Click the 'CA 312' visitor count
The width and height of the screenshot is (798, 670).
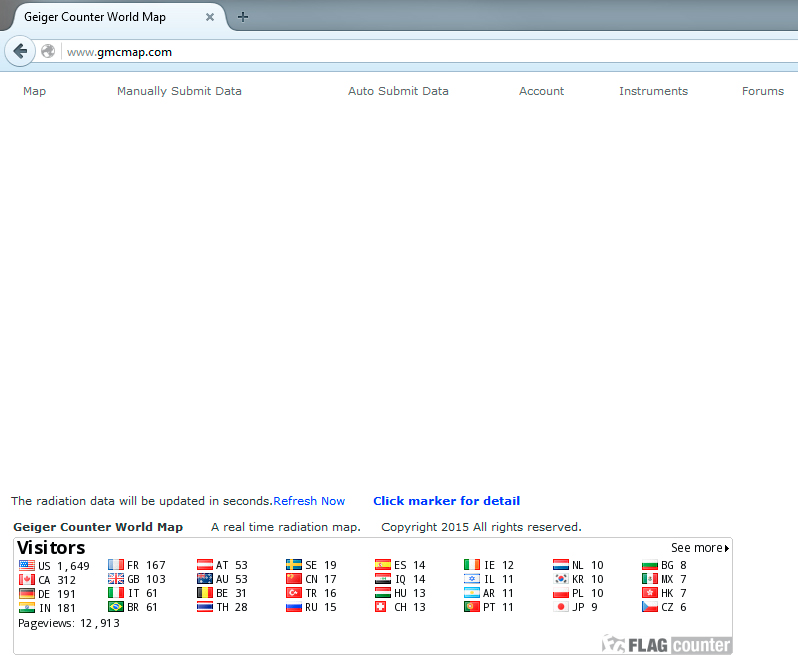coord(57,580)
